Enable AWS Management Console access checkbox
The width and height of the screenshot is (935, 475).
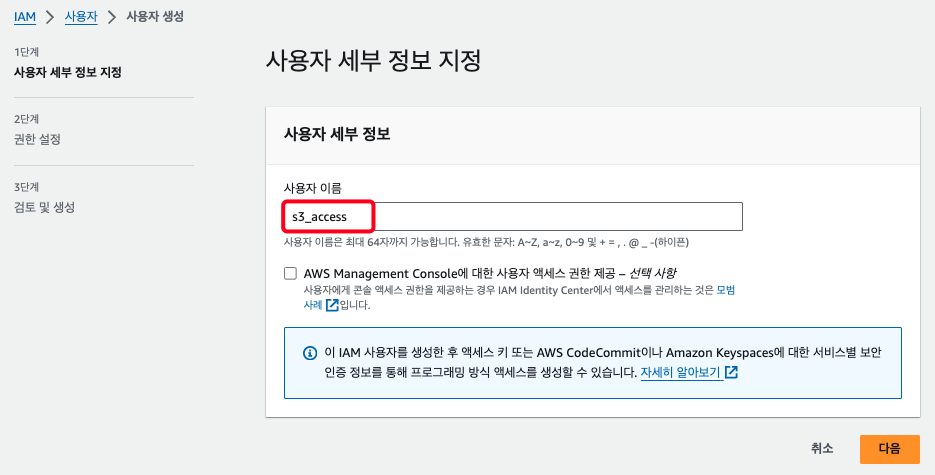pos(291,272)
